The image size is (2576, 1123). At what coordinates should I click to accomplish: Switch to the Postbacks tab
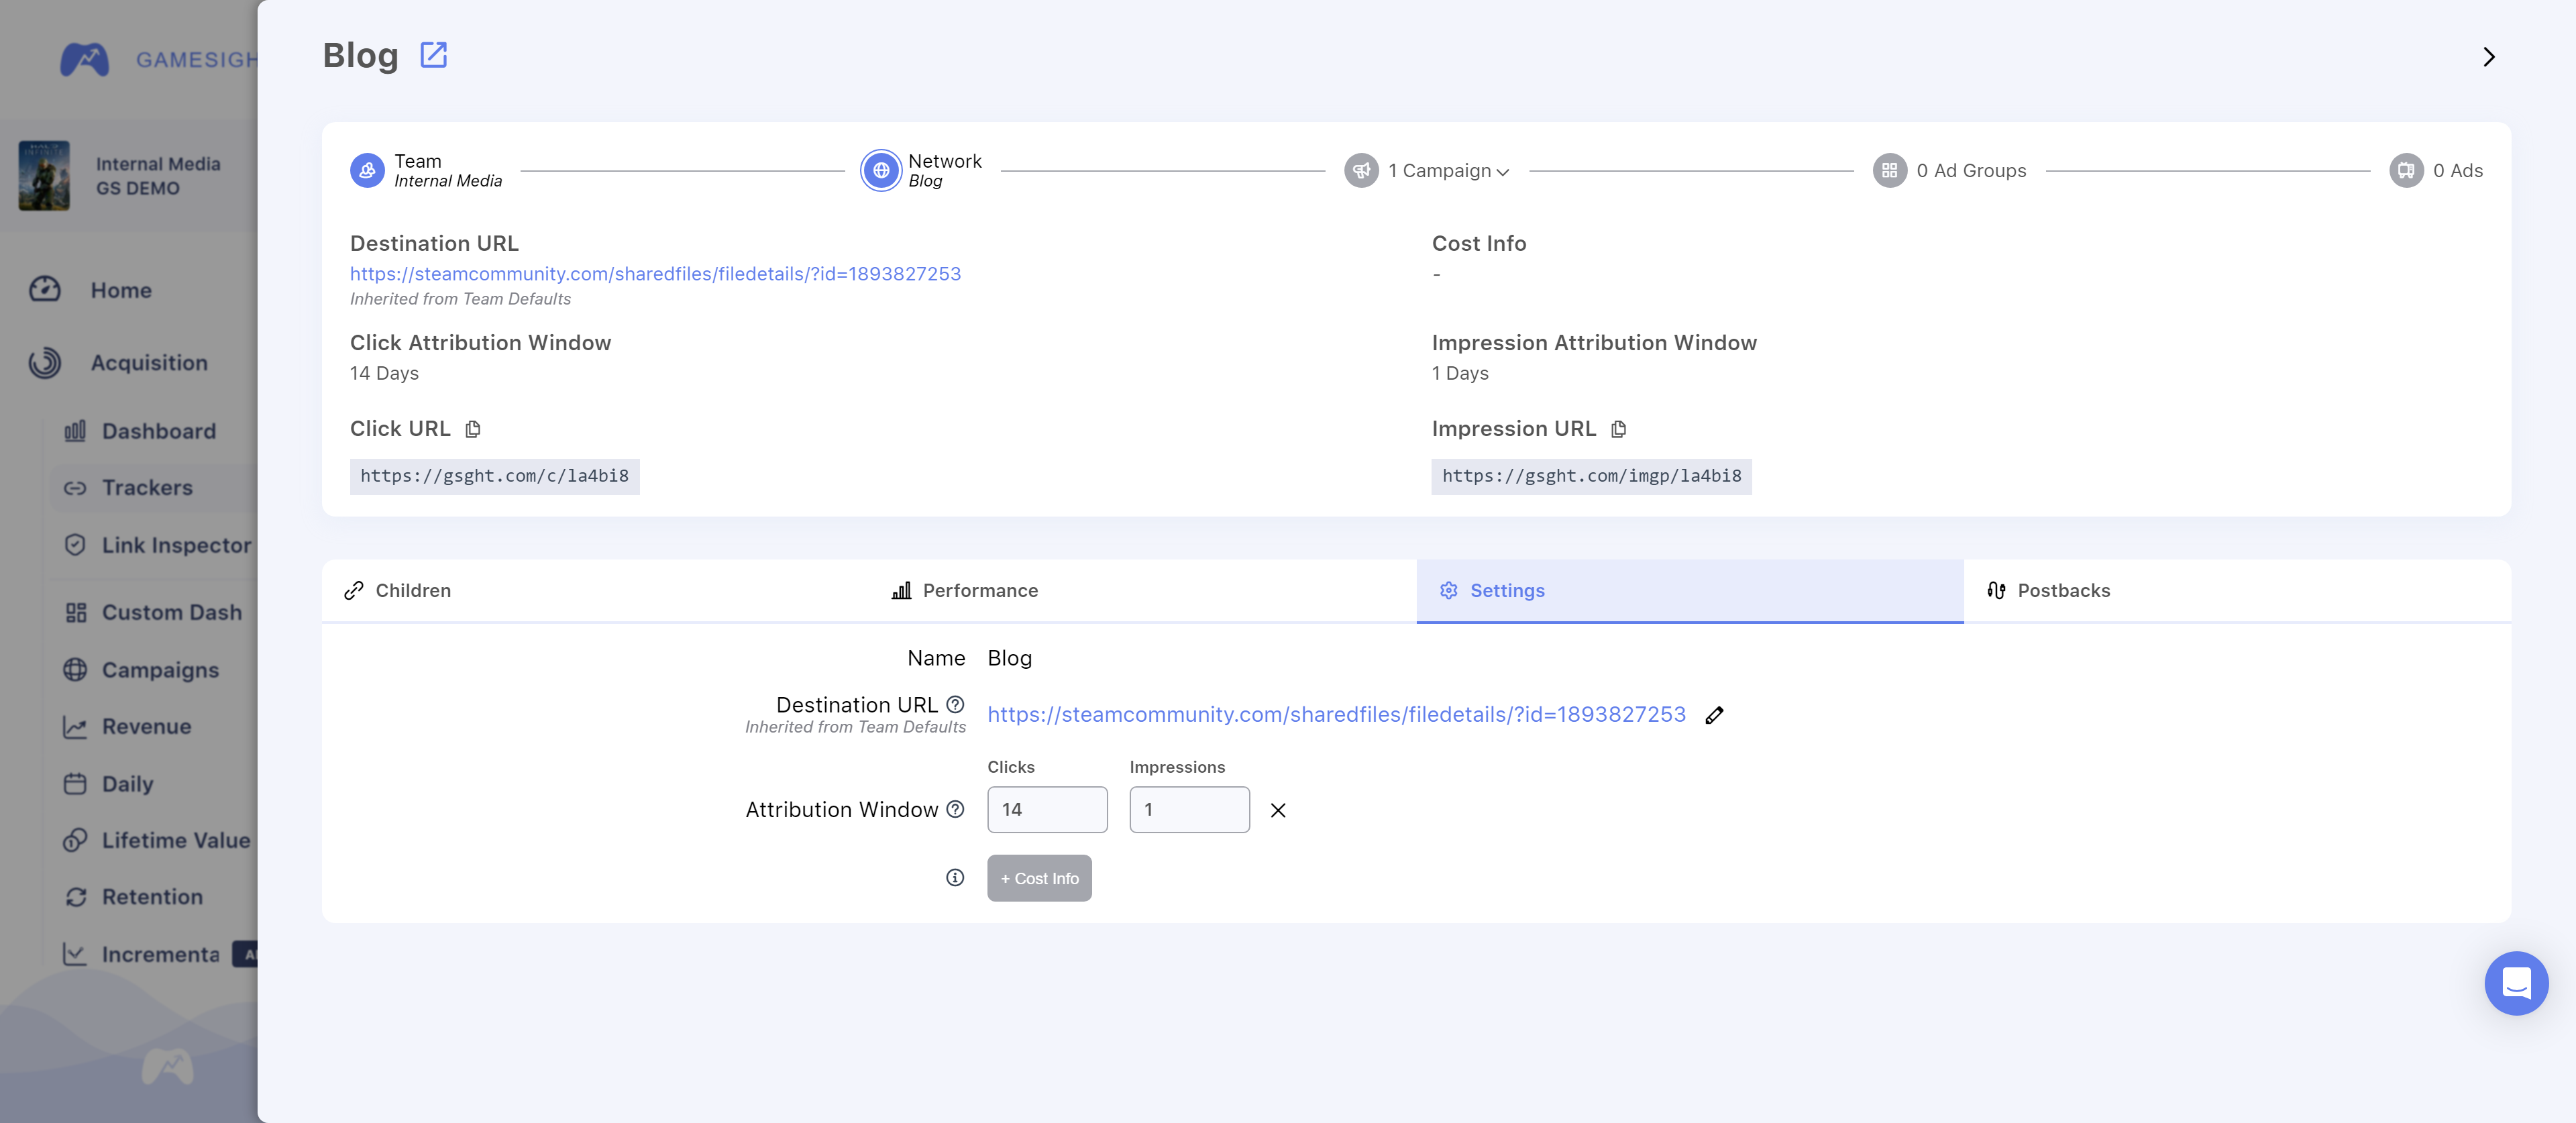click(x=2237, y=591)
